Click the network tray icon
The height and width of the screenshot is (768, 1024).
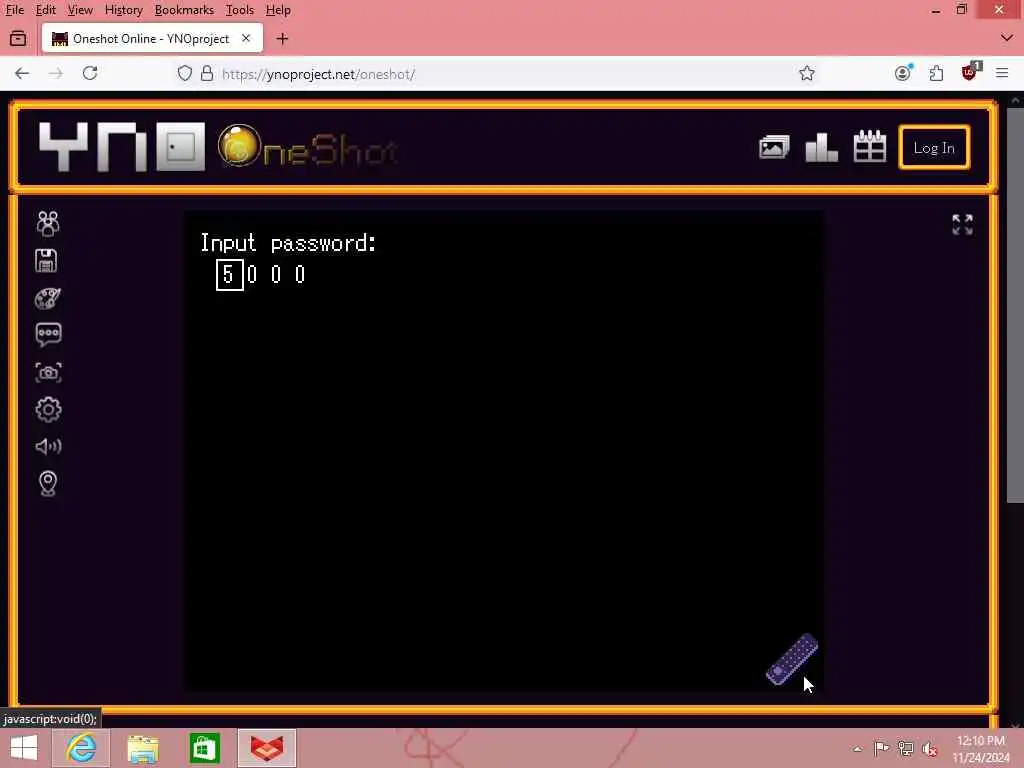pyautogui.click(x=906, y=748)
